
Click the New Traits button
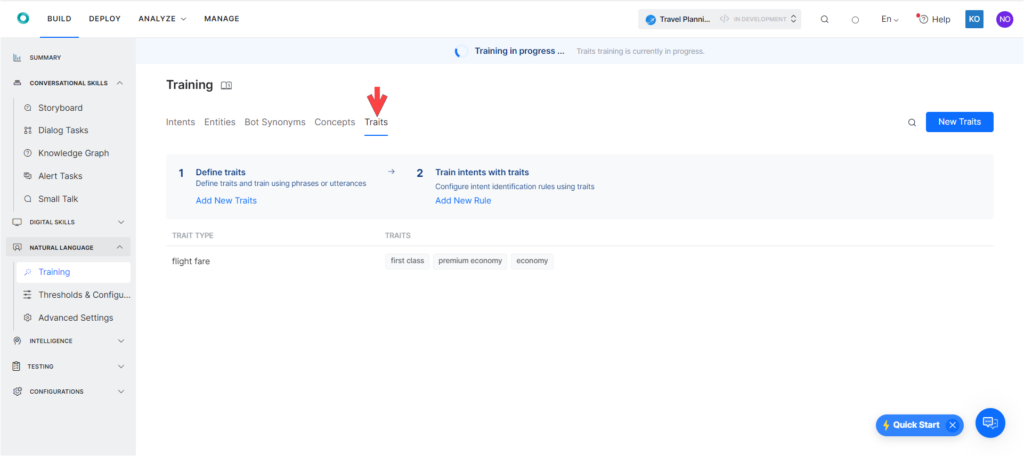click(x=959, y=122)
